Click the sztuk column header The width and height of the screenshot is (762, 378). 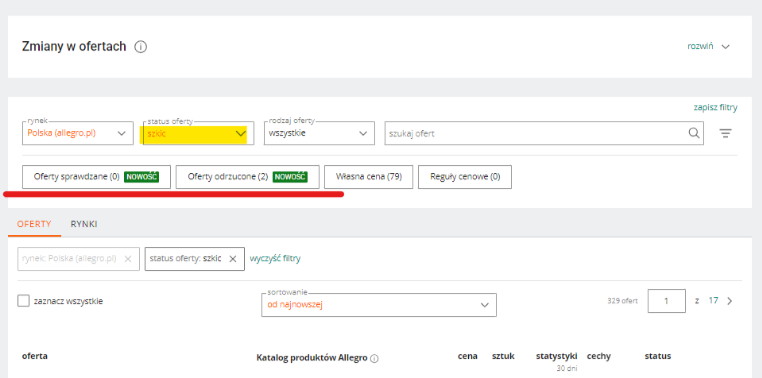coord(503,356)
